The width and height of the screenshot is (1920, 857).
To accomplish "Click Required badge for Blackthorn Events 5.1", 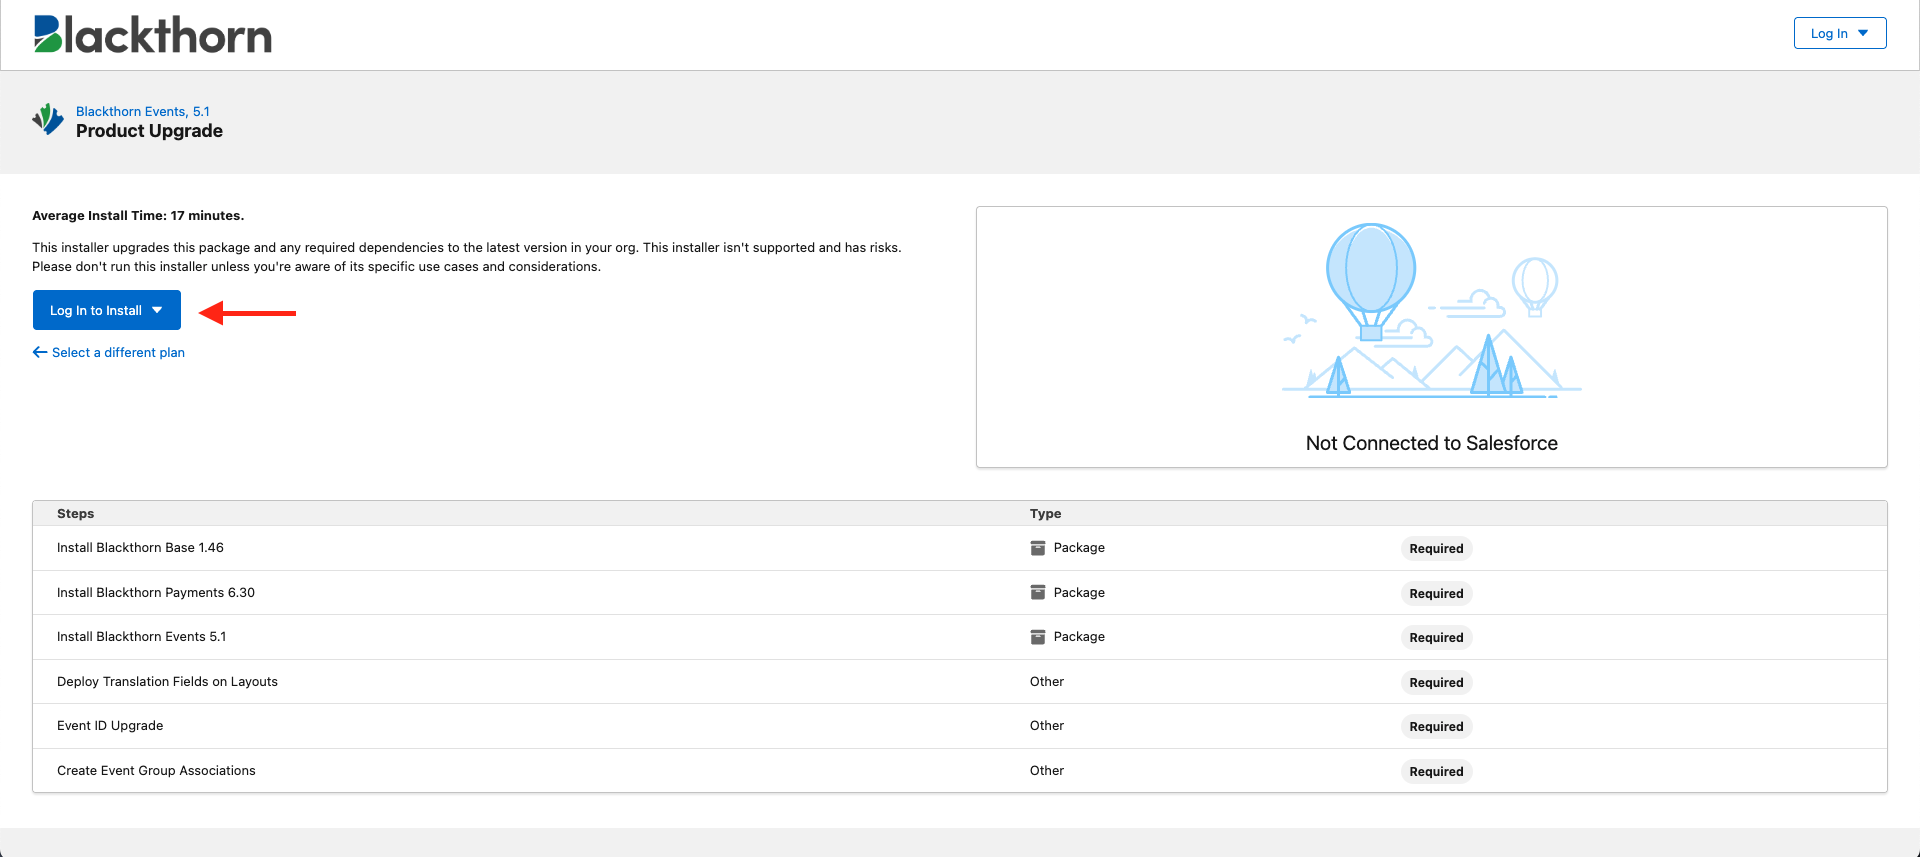I will click(x=1436, y=637).
